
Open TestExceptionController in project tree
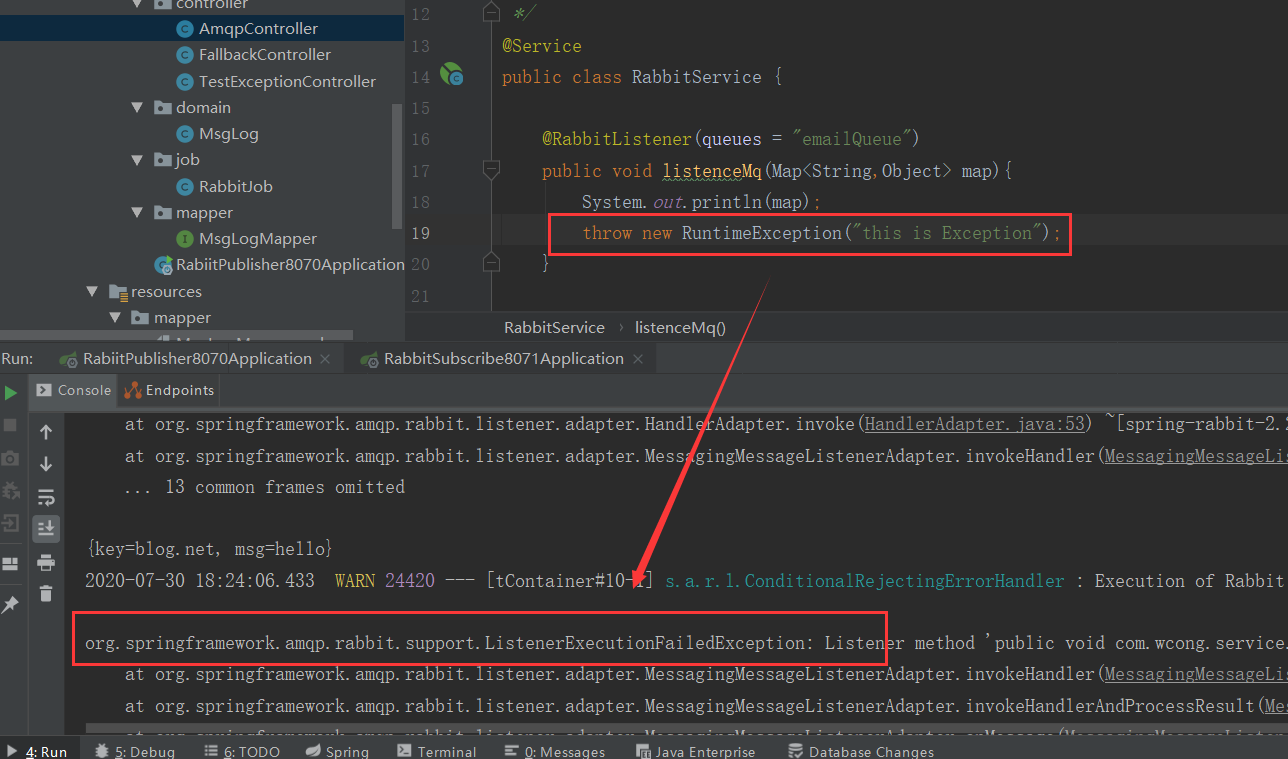287,82
